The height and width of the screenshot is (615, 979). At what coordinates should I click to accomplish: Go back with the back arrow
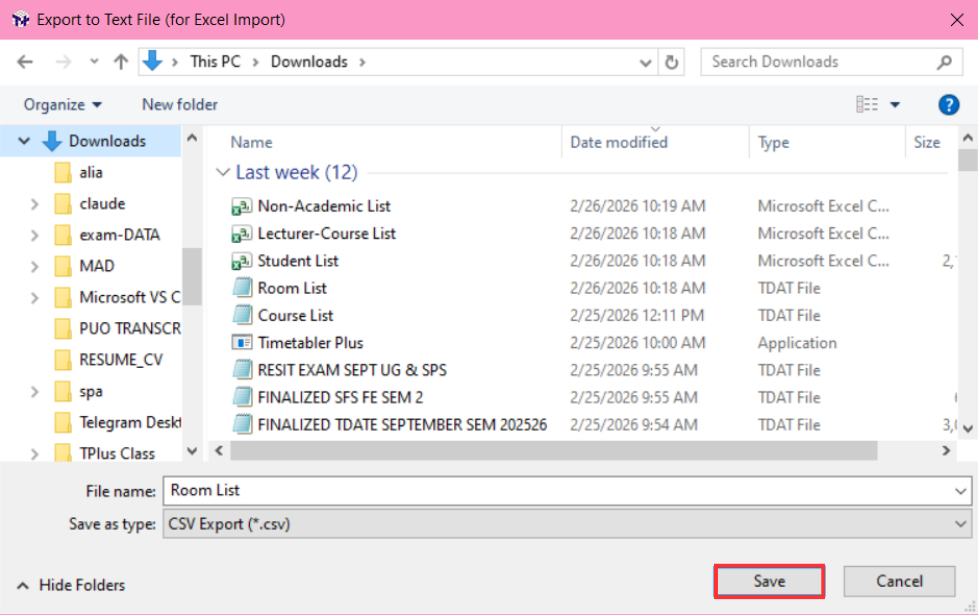click(25, 62)
